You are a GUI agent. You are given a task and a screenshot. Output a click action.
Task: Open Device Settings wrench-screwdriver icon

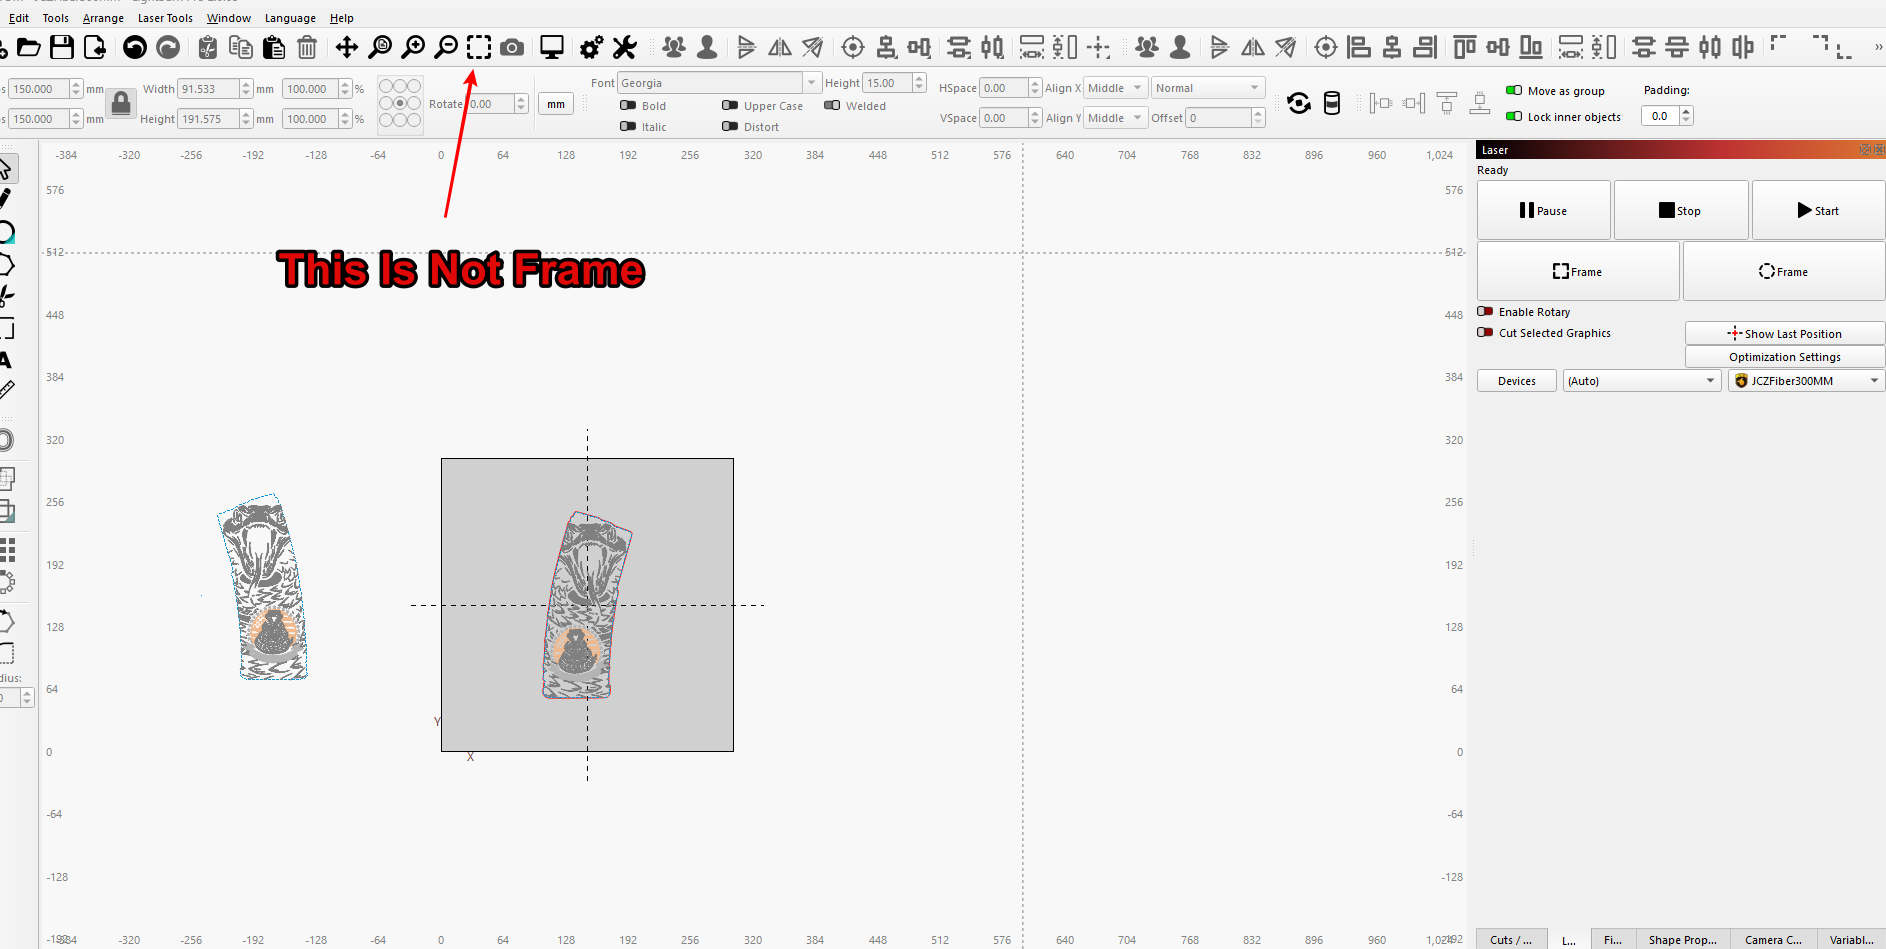(625, 47)
